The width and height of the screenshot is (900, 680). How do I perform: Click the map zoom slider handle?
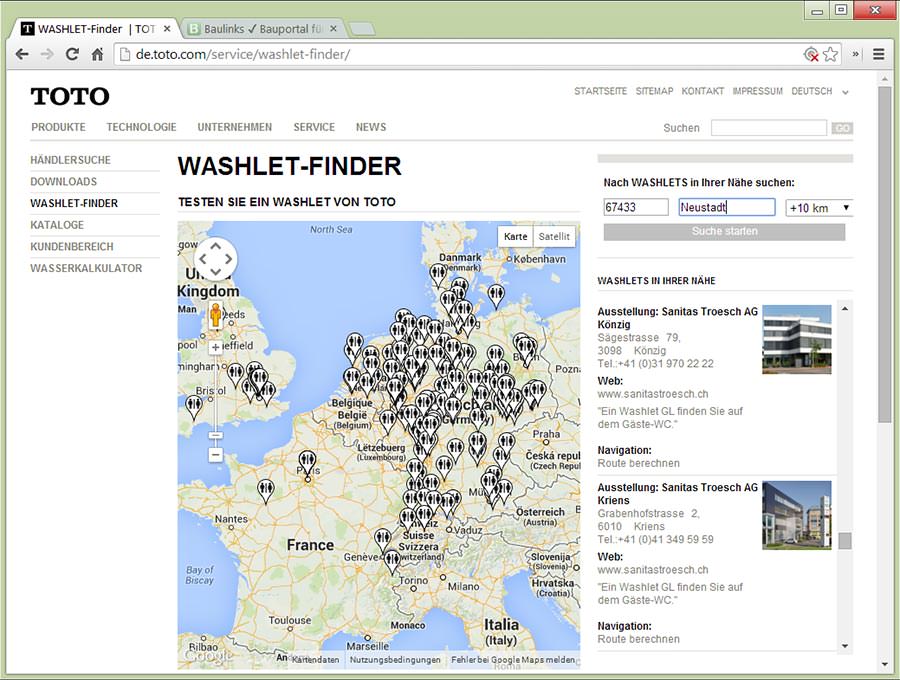pos(215,436)
